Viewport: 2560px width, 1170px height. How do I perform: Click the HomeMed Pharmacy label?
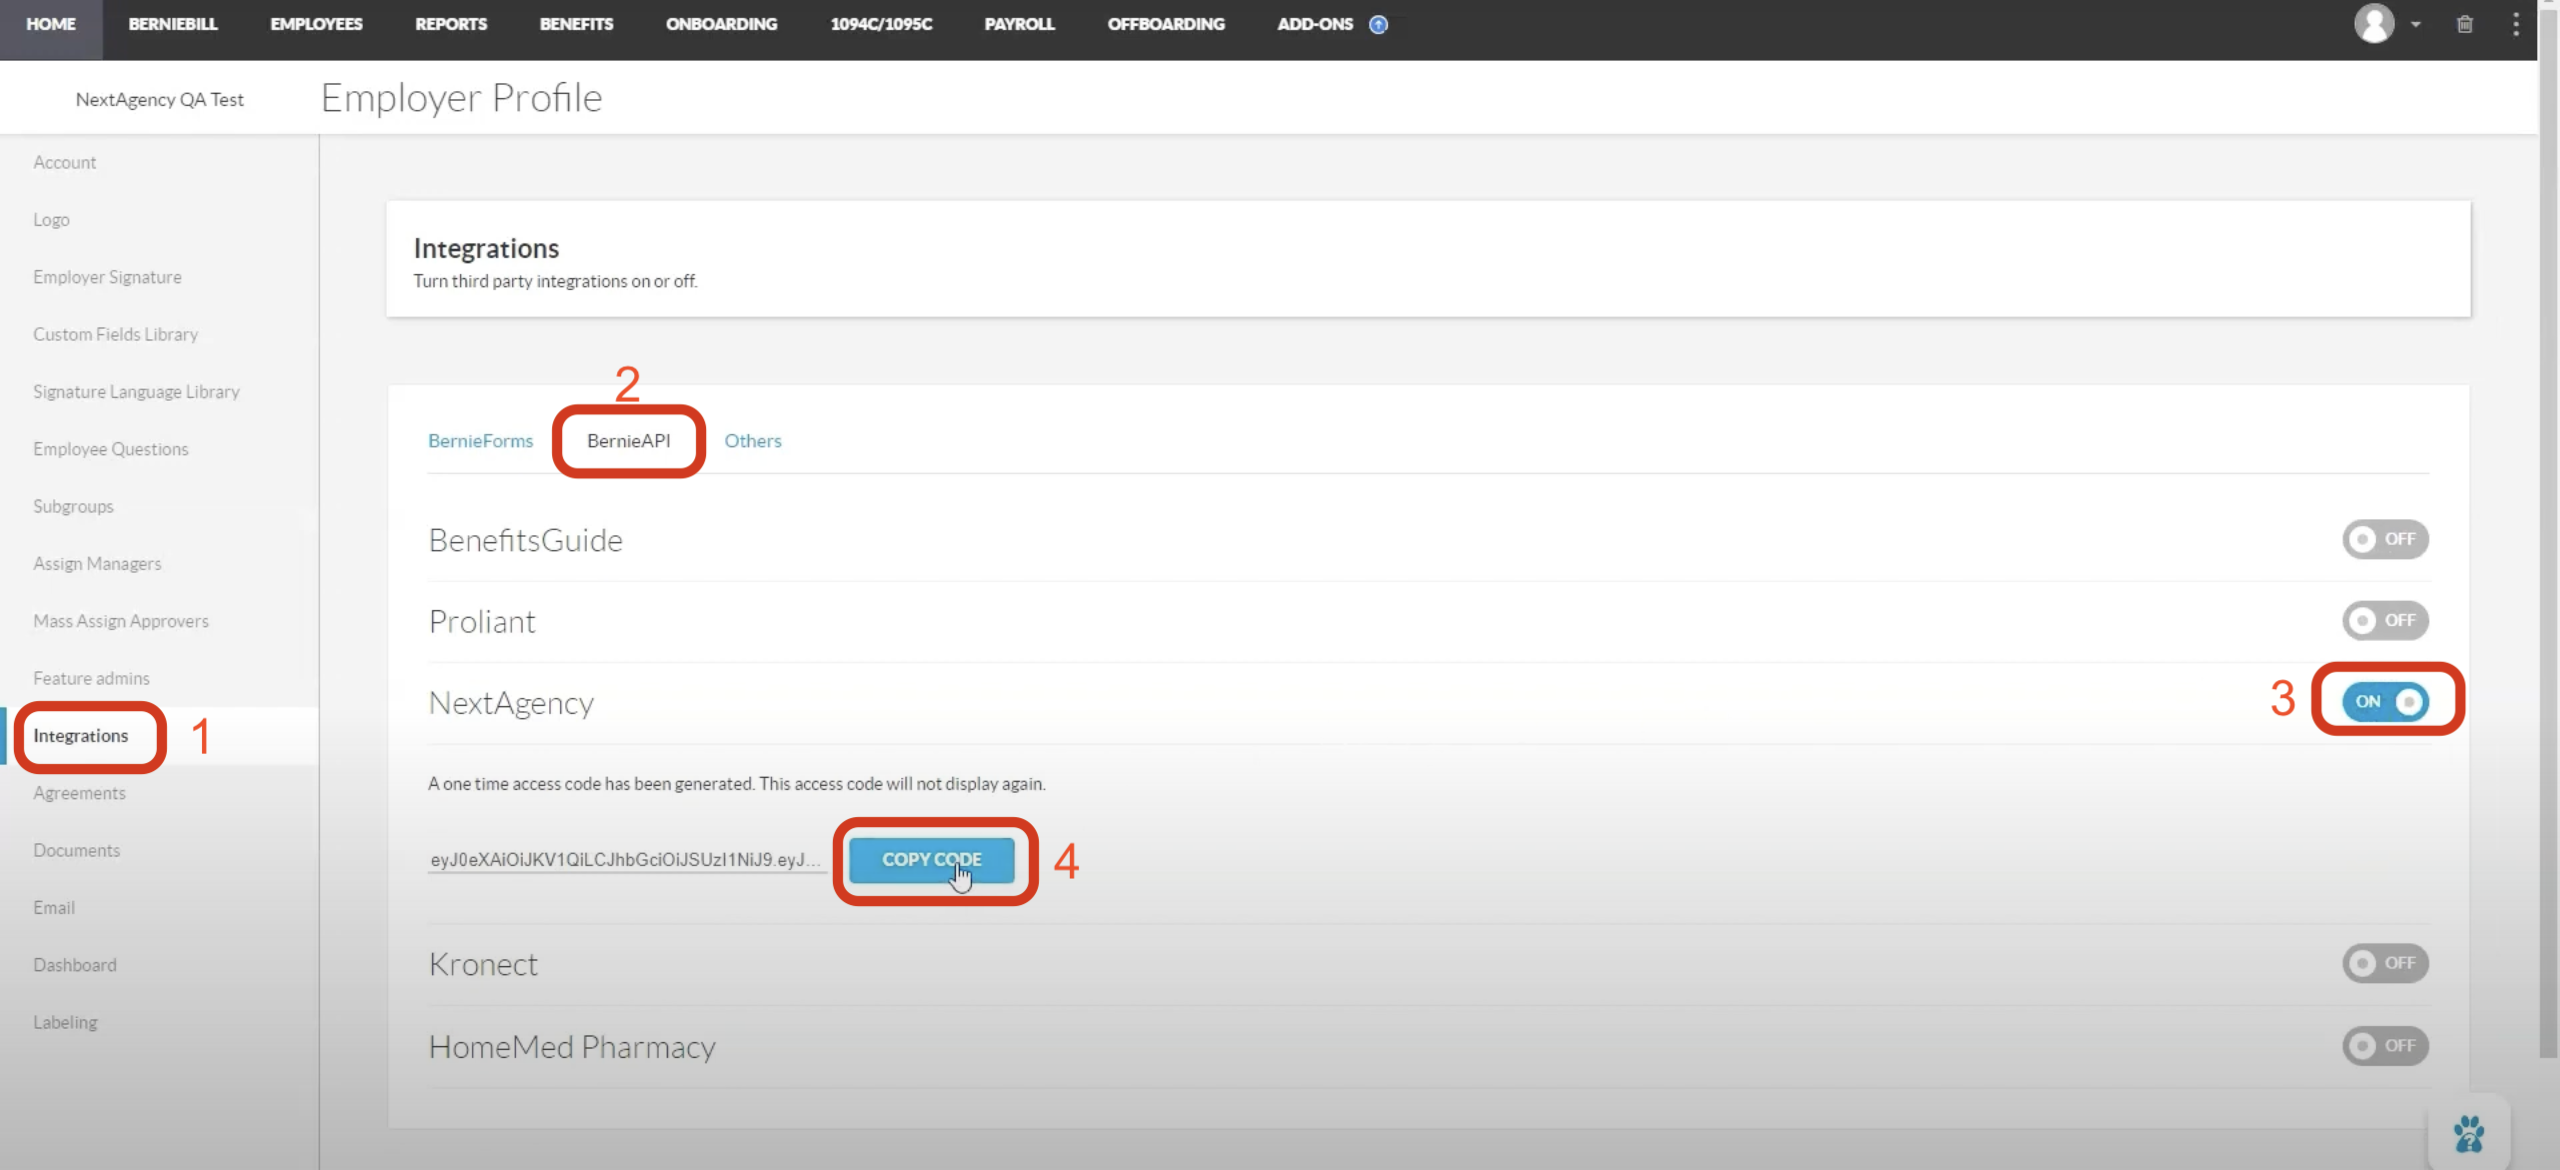click(572, 1047)
